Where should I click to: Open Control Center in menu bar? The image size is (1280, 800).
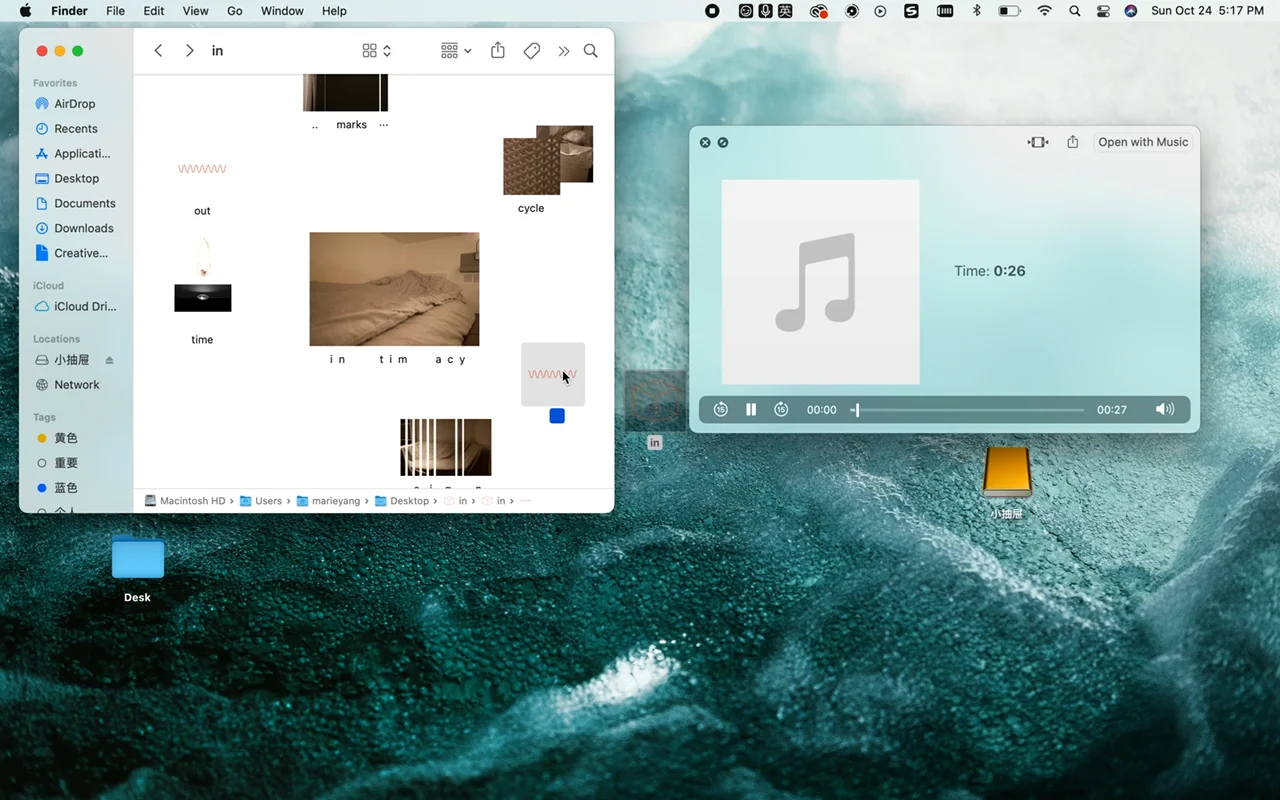pos(1103,11)
